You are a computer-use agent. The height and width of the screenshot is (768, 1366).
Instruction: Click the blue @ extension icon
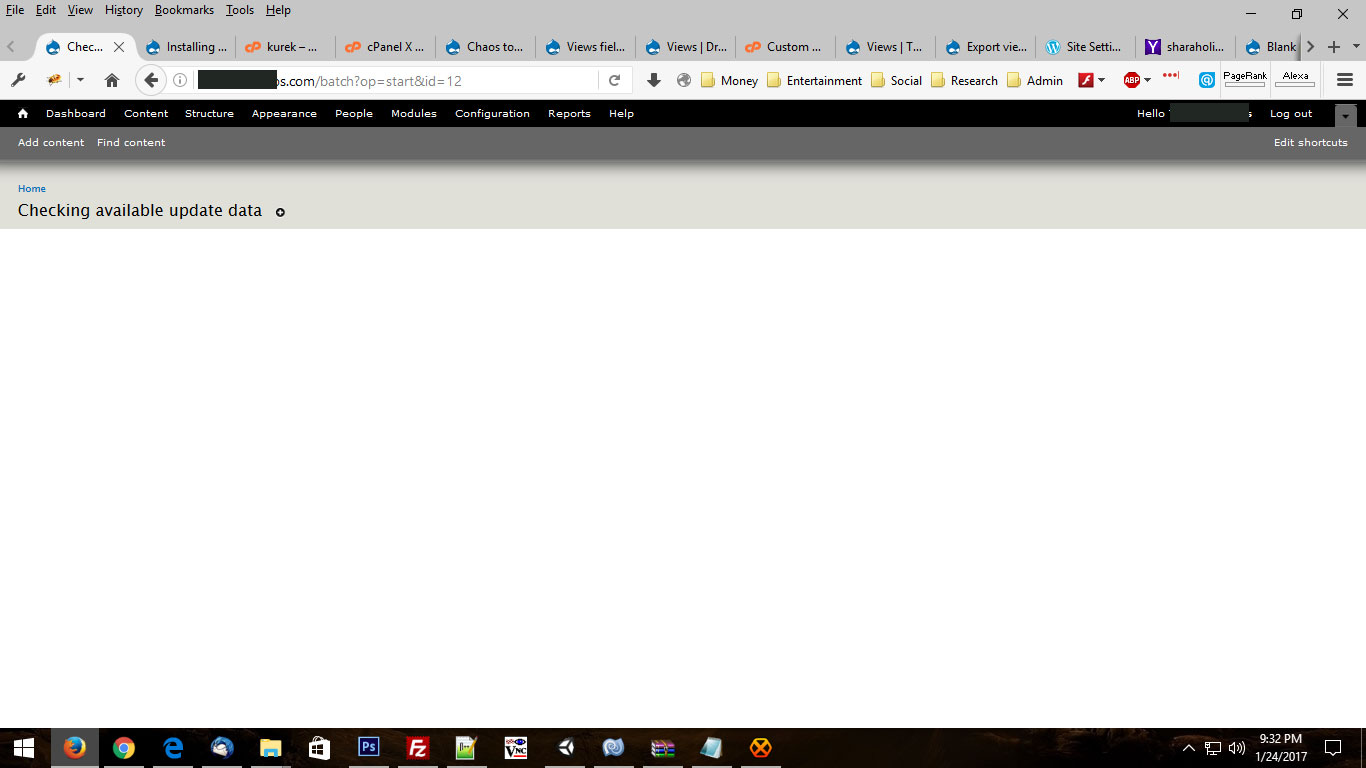tap(1207, 80)
